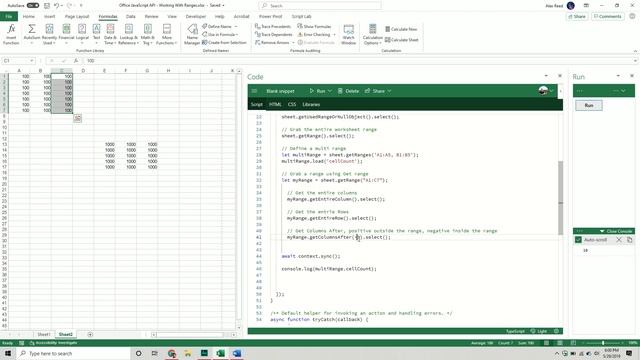The image size is (640, 360).
Task: Adjust the zoom slider in status bar
Action: [x=602, y=343]
